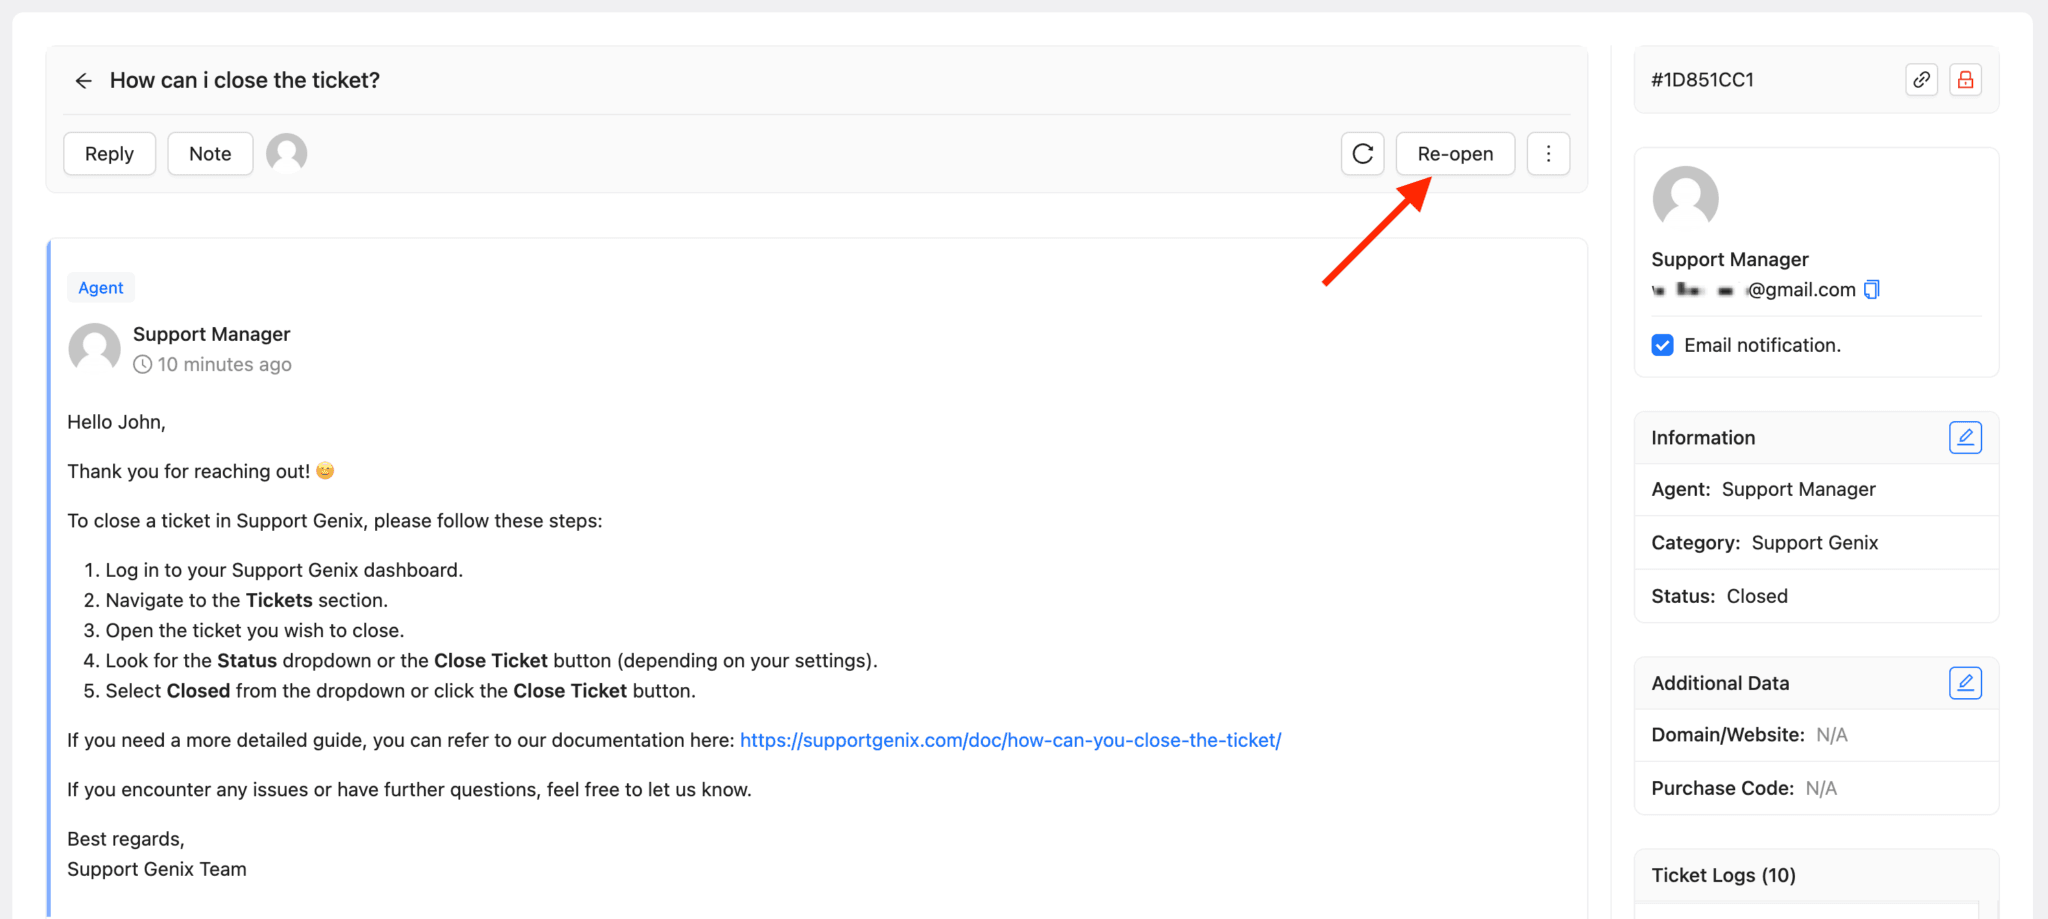The width and height of the screenshot is (2048, 919).
Task: Click the Re-open button
Action: coord(1454,153)
